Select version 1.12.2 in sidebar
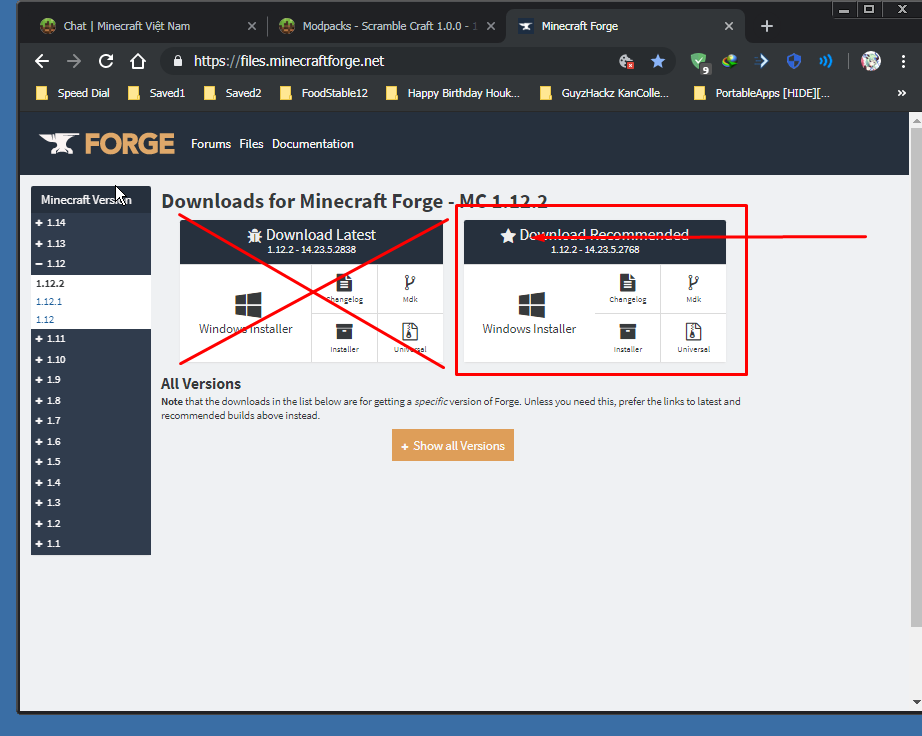 click(x=50, y=283)
